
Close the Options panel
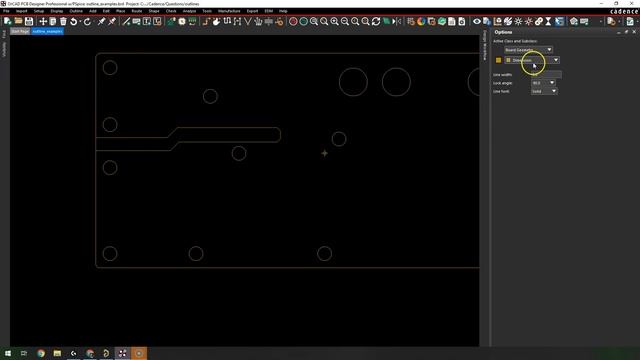tap(634, 32)
